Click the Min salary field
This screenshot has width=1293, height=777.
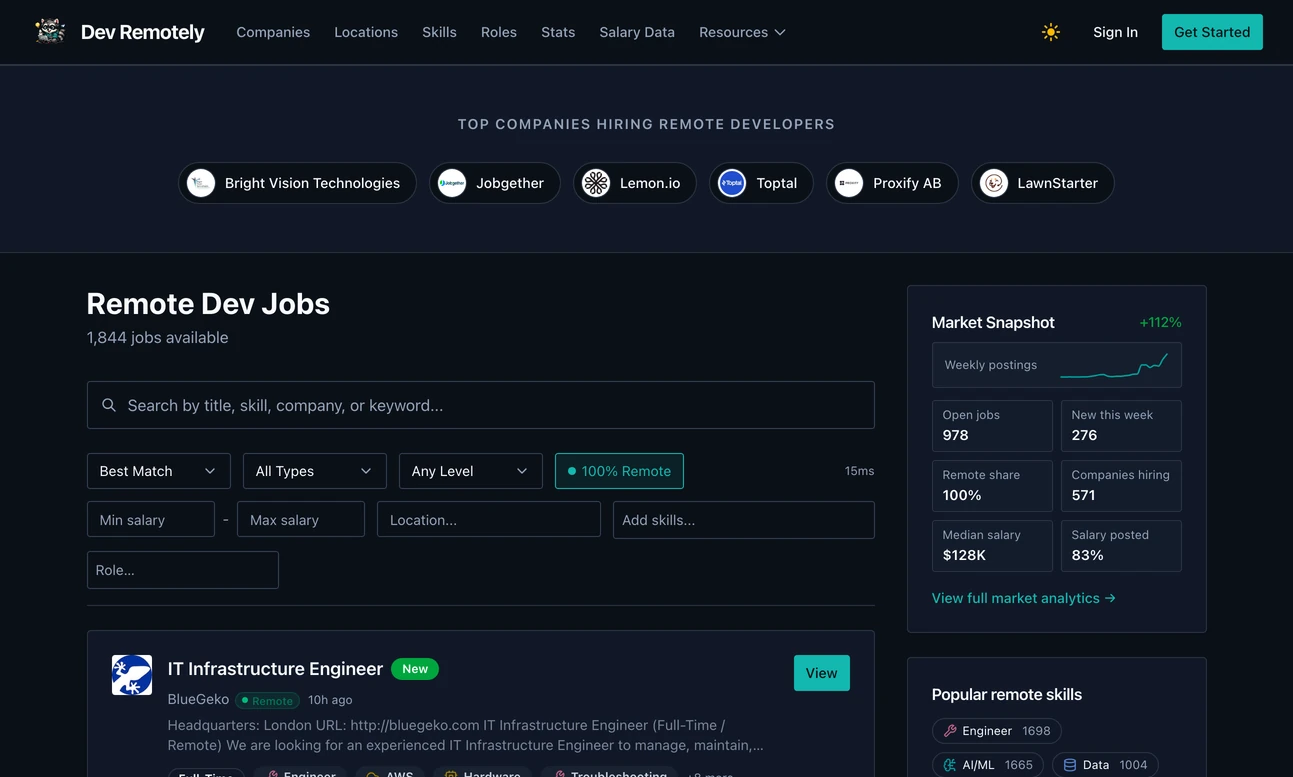click(151, 519)
